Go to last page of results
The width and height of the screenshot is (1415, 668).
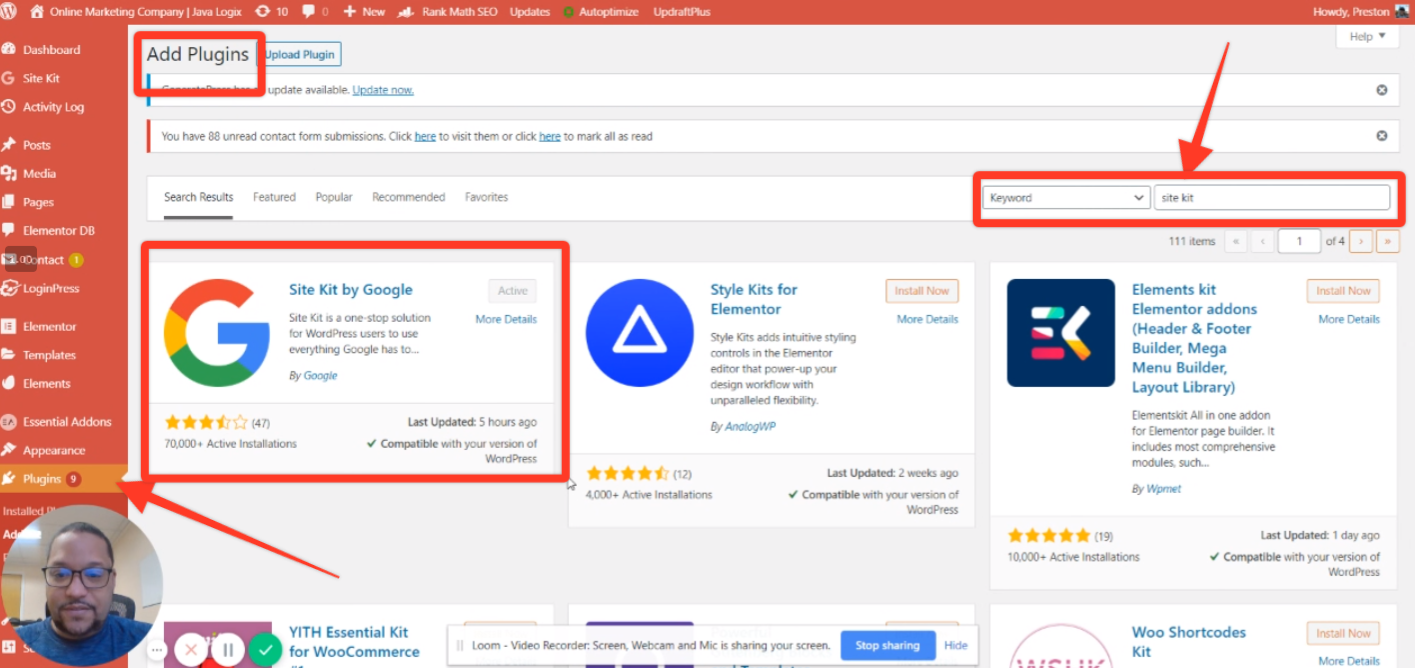(x=1388, y=241)
